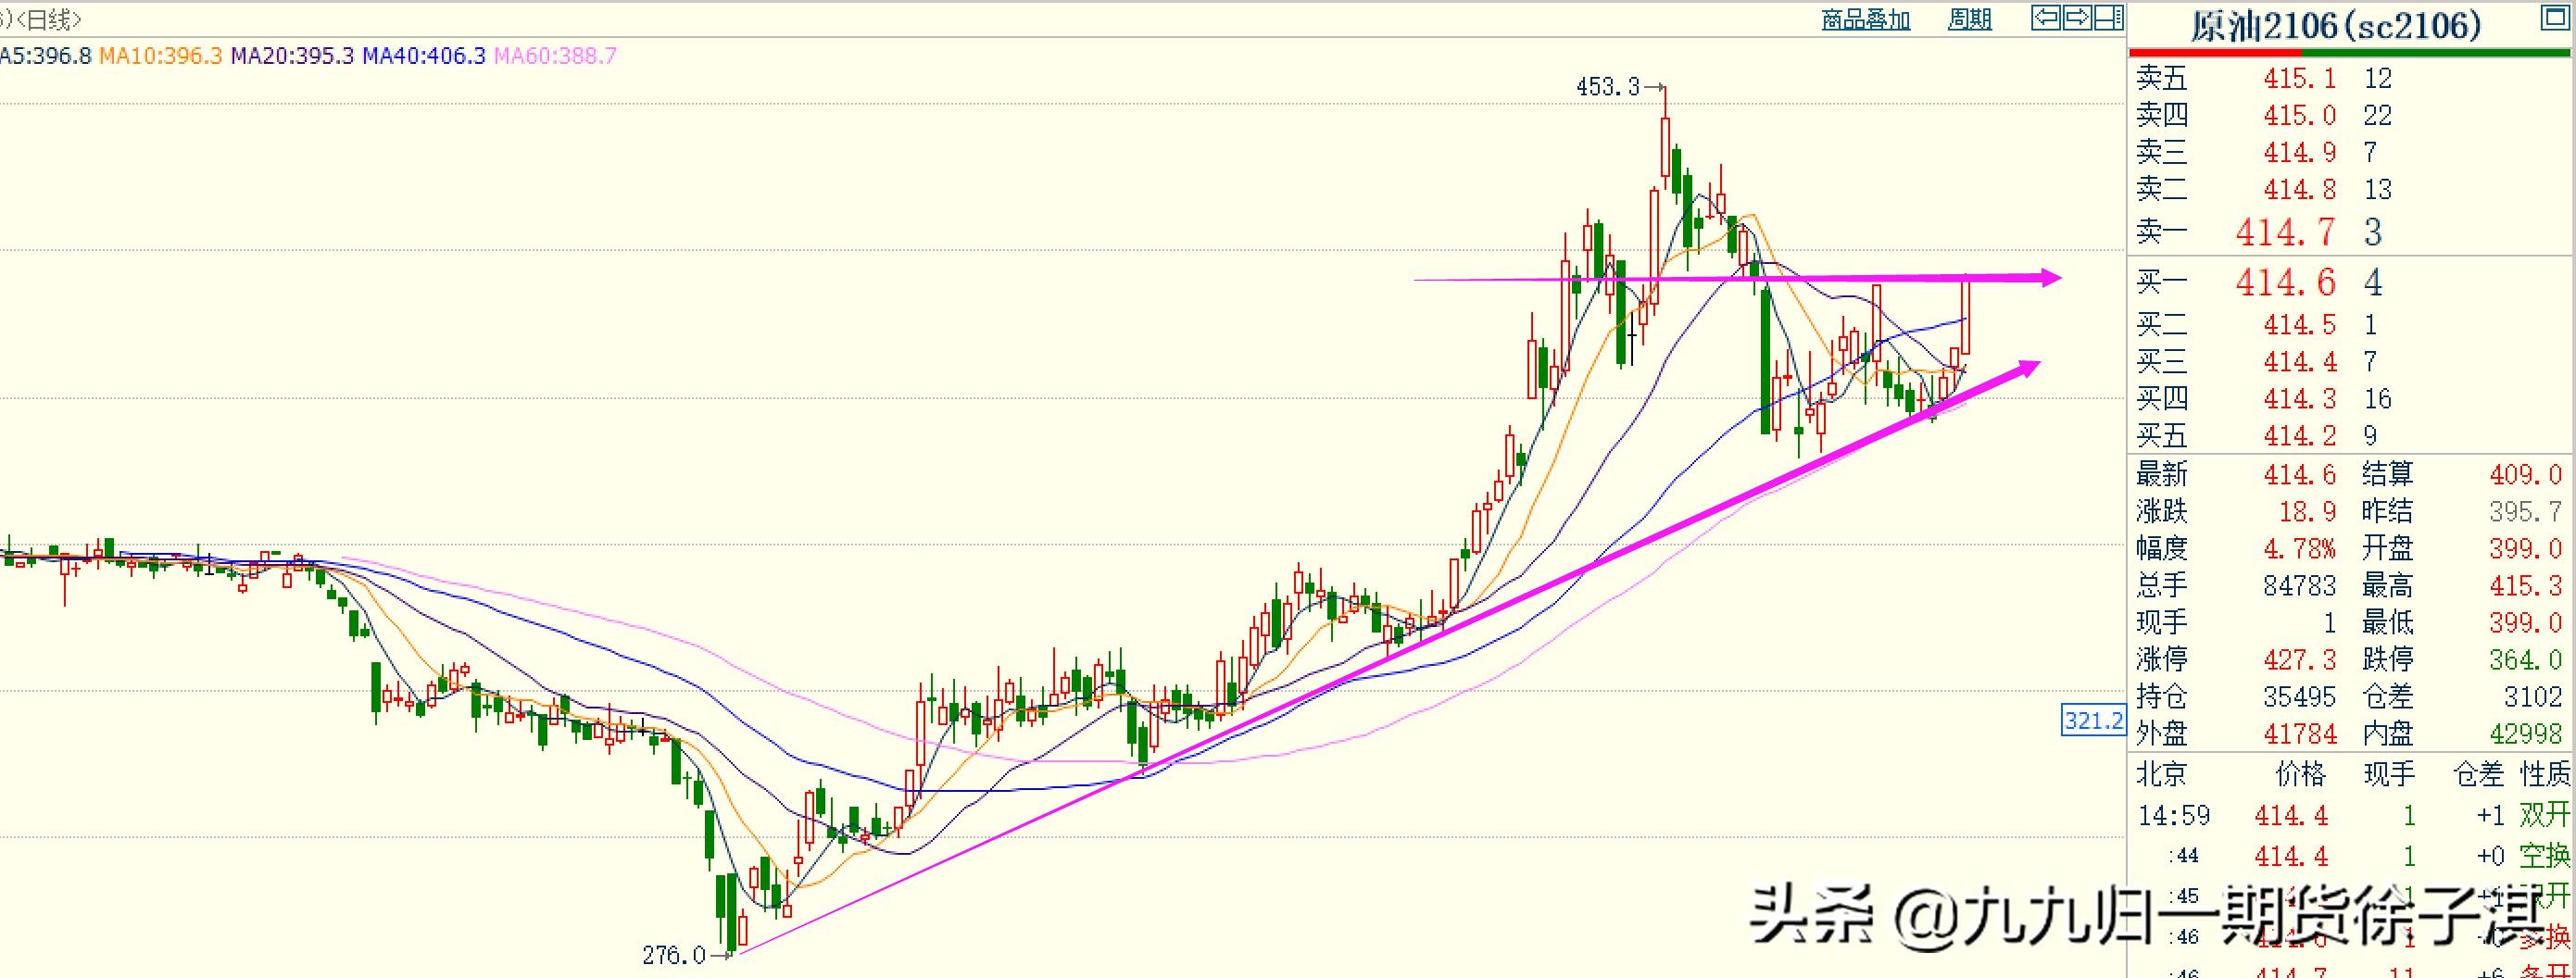Select the 买四 price 414.3
This screenshot has height=978, width=2576.
[x=2300, y=398]
